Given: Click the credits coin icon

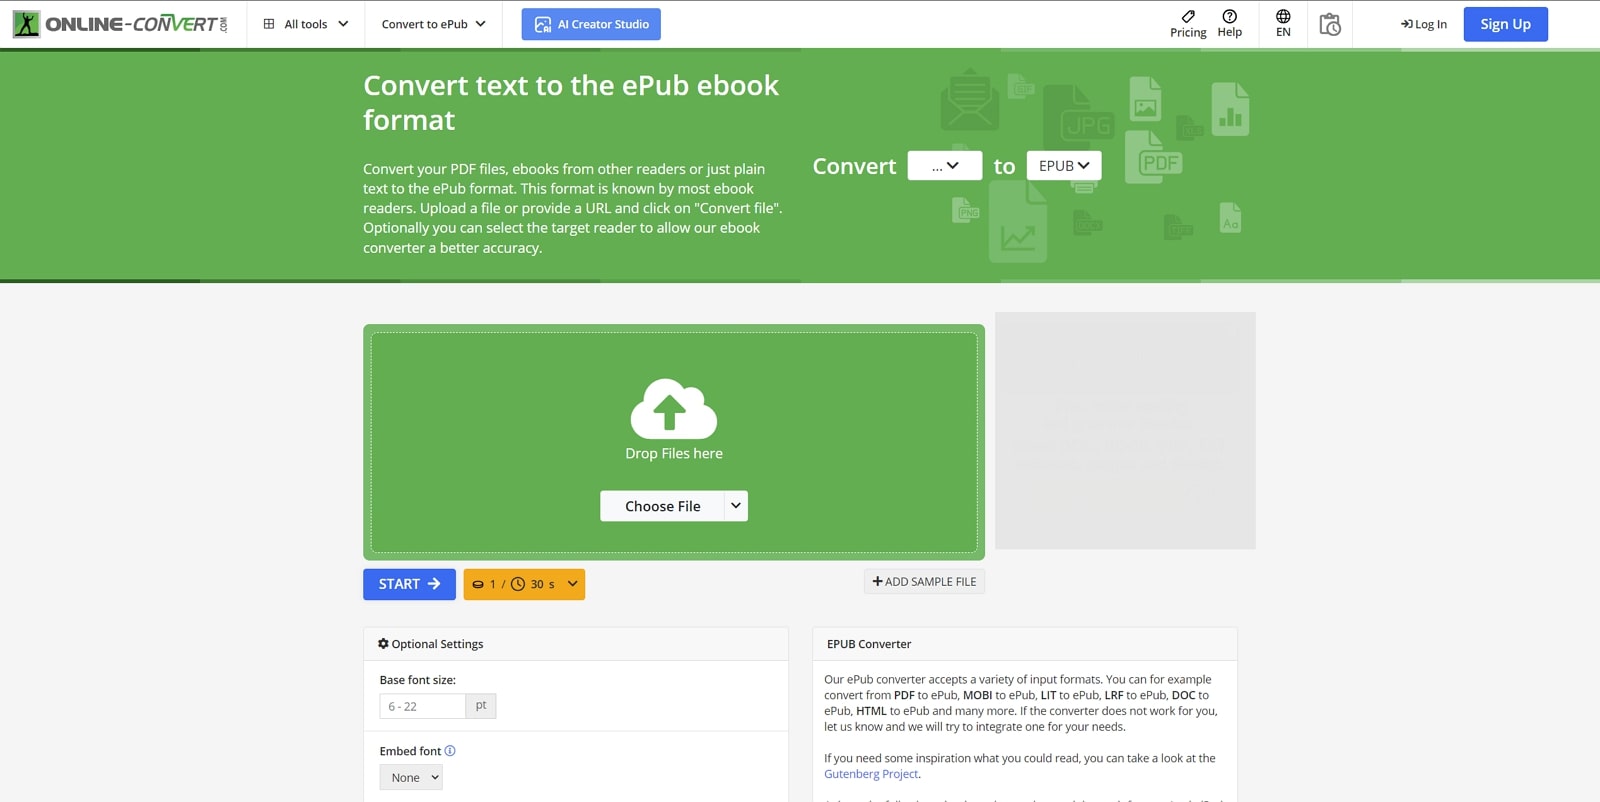Looking at the screenshot, I should tap(478, 584).
